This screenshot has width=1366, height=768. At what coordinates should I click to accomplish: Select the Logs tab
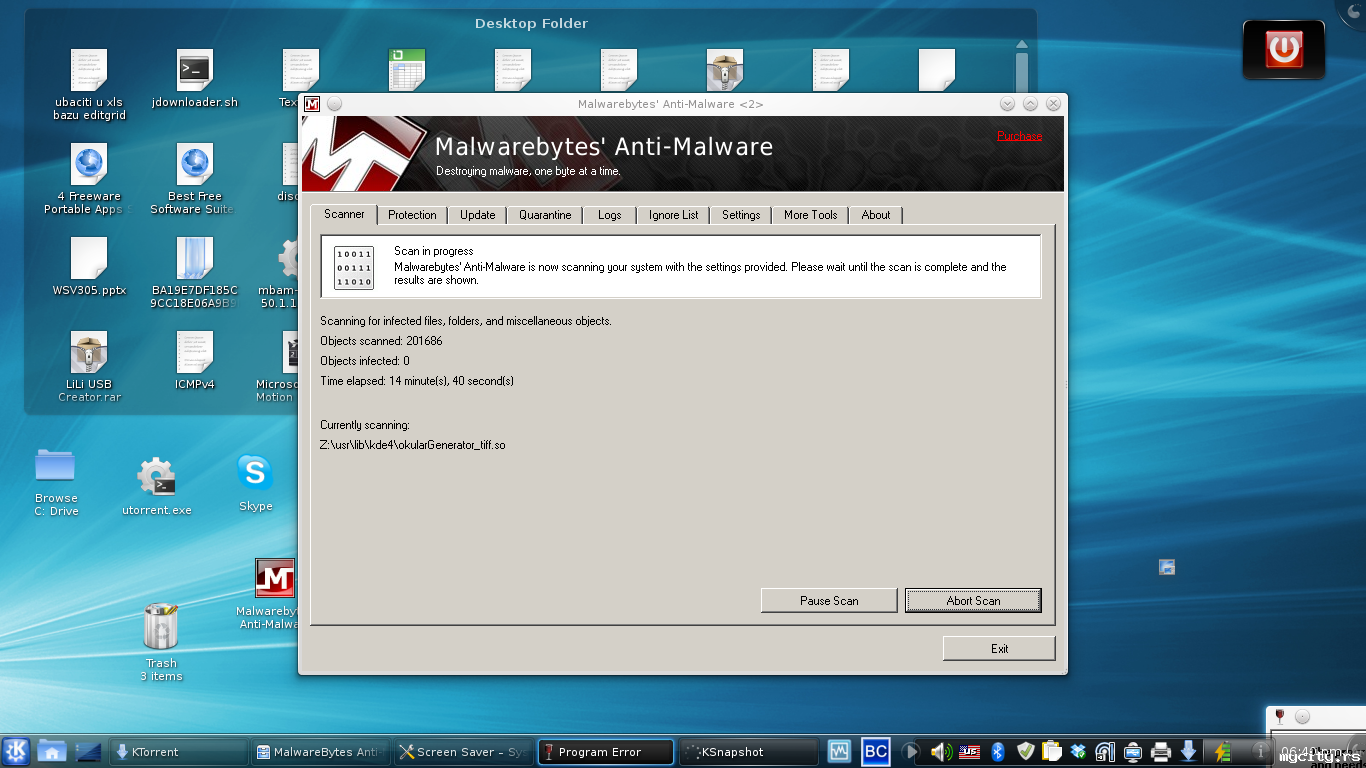click(x=610, y=215)
